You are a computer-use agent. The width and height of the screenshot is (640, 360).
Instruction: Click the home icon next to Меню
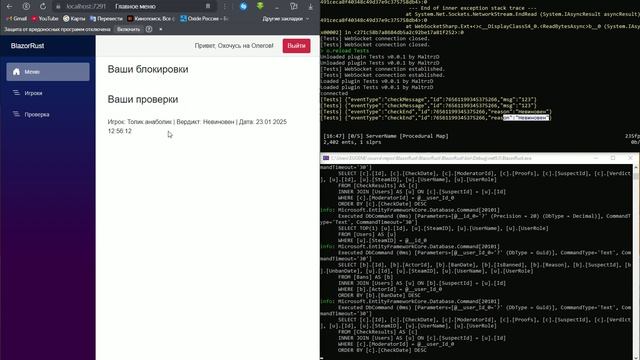(x=16, y=72)
